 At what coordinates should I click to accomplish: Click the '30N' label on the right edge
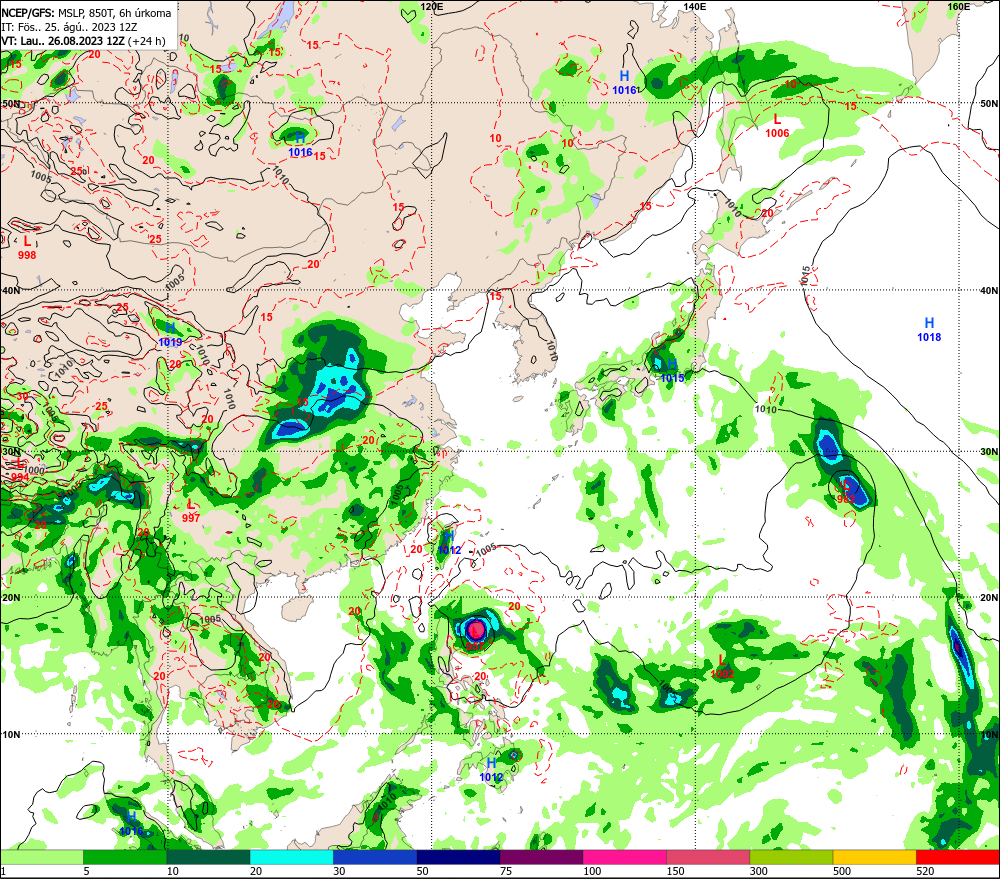989,452
